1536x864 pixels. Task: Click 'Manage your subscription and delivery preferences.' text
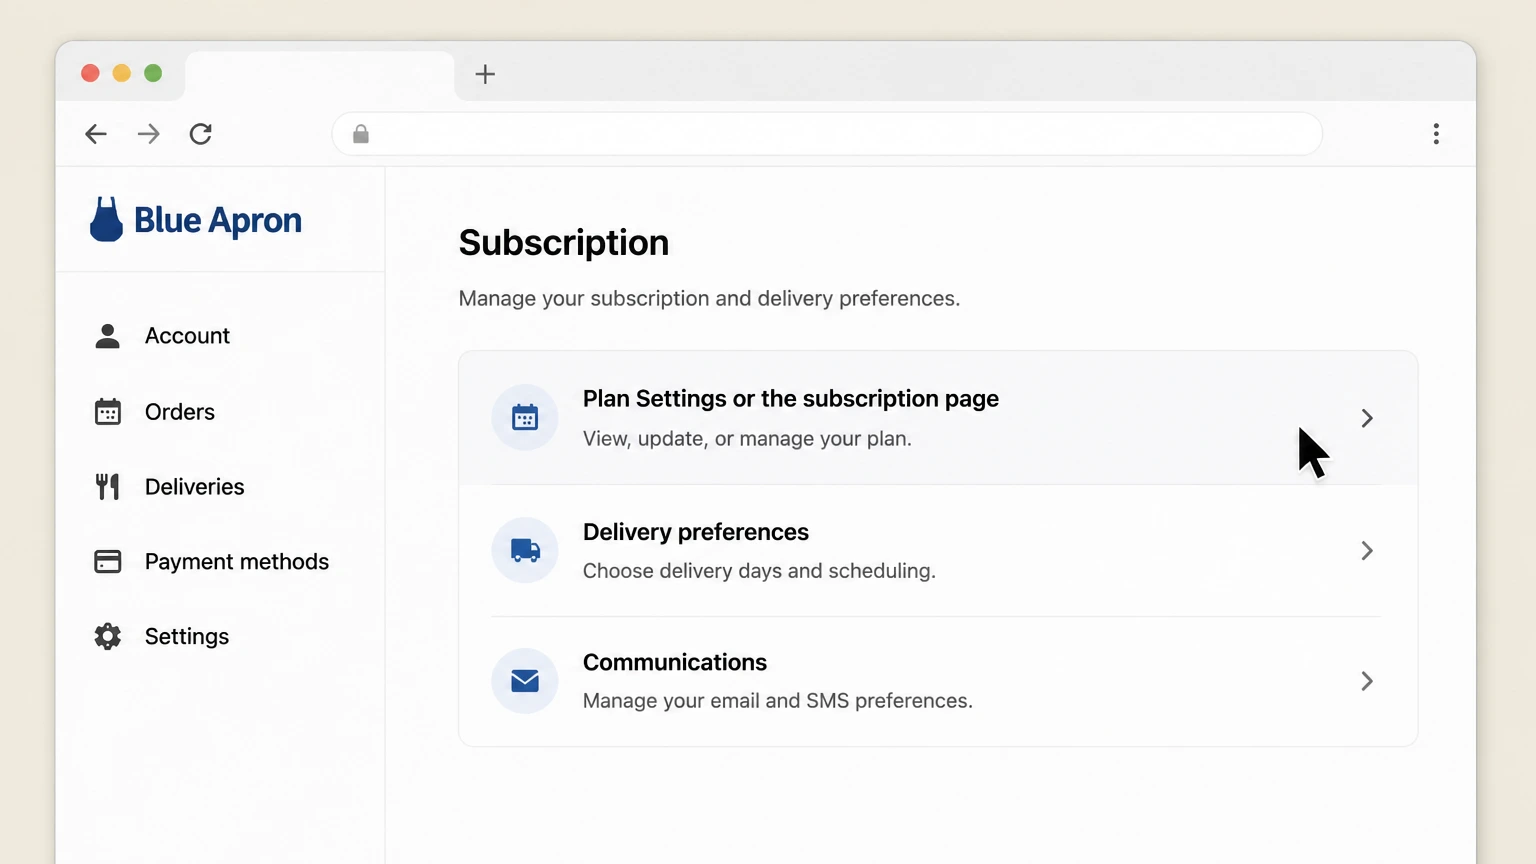point(709,299)
